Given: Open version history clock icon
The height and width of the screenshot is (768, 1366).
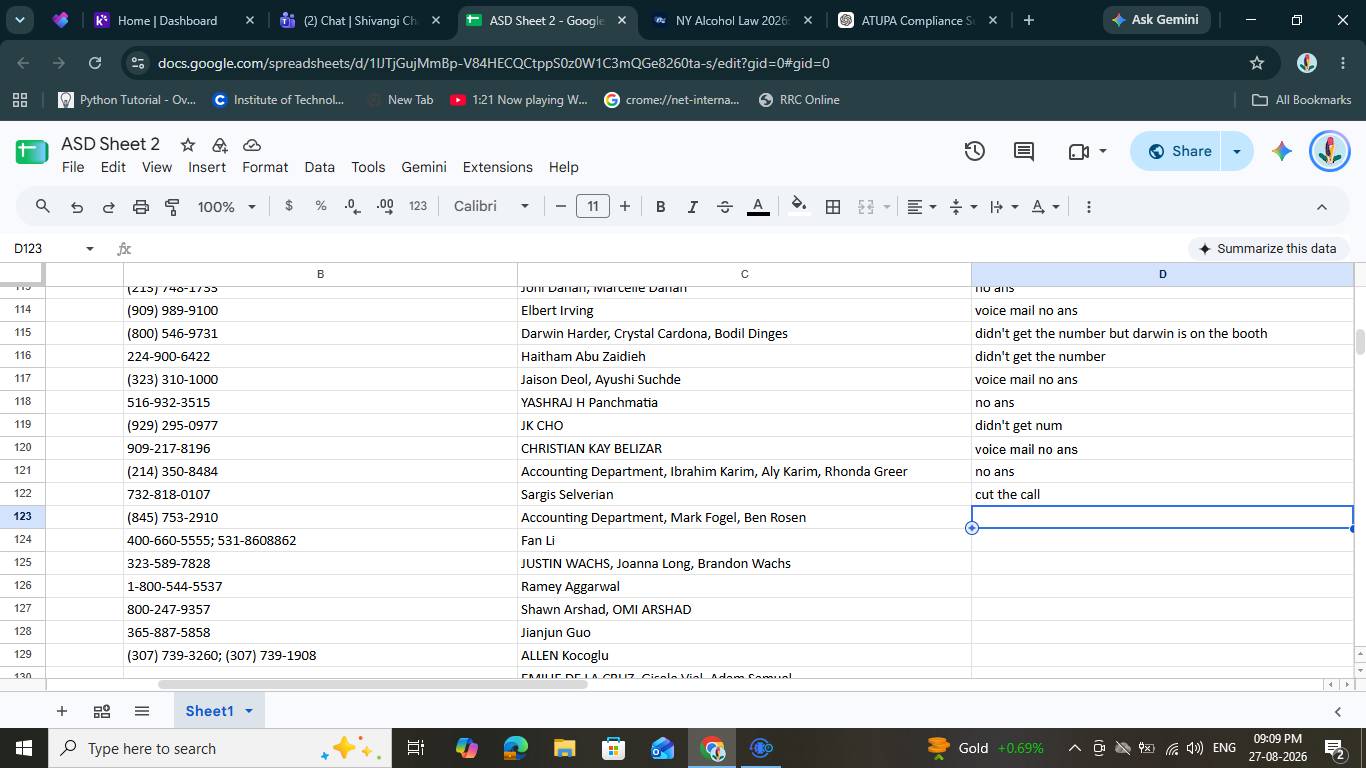Looking at the screenshot, I should tap(974, 151).
